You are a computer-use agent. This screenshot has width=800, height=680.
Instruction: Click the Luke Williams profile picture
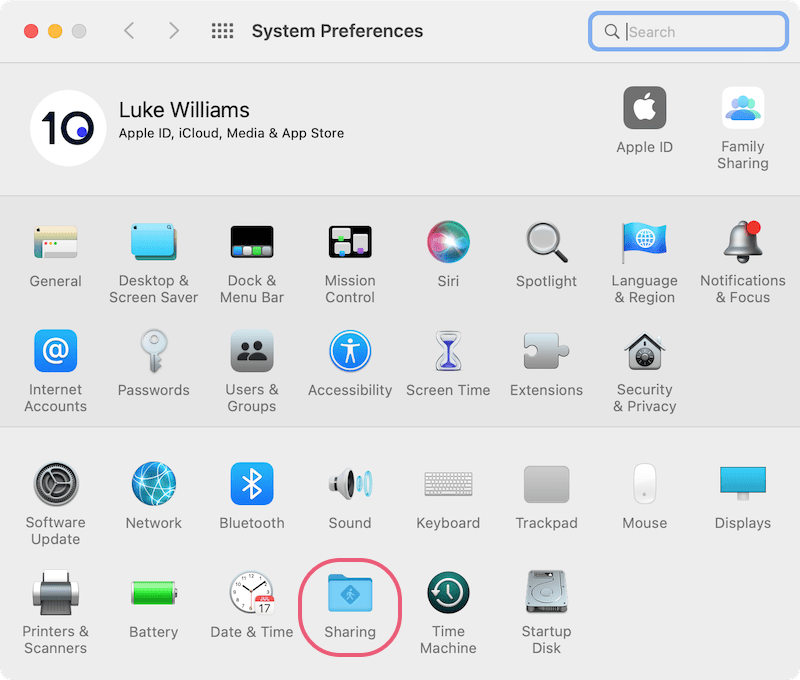click(x=68, y=128)
